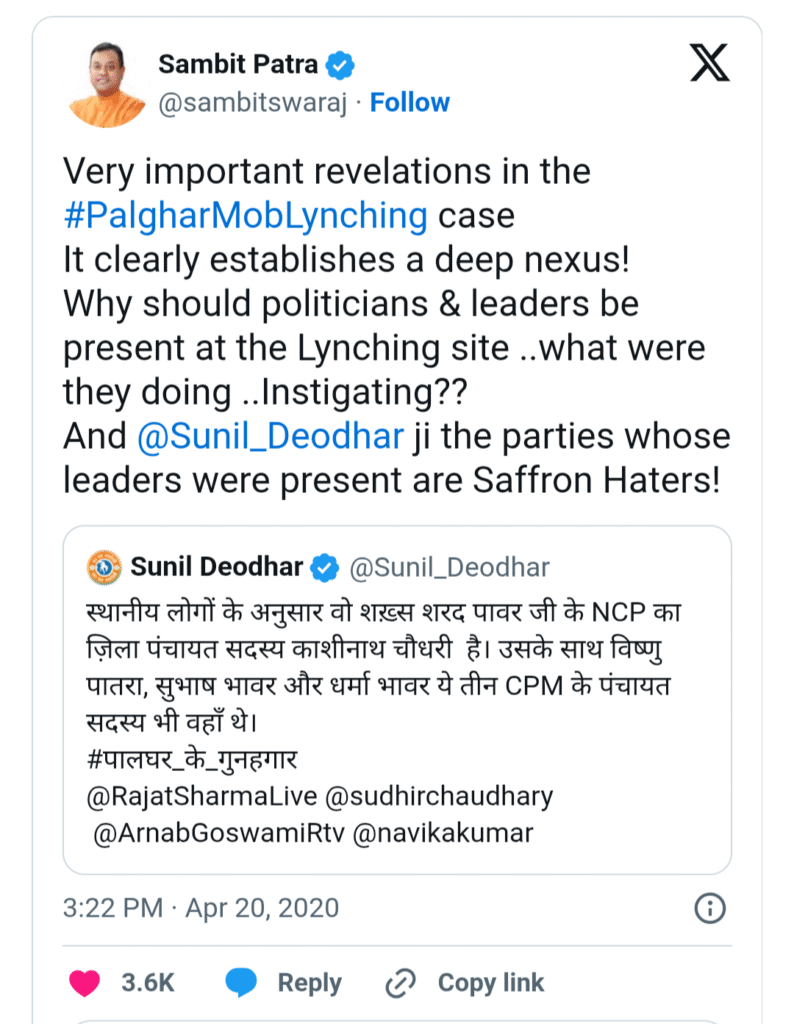Open the 3:22 PM Apr 20, 2020 timestamp
The height and width of the screenshot is (1024, 794).
point(201,908)
